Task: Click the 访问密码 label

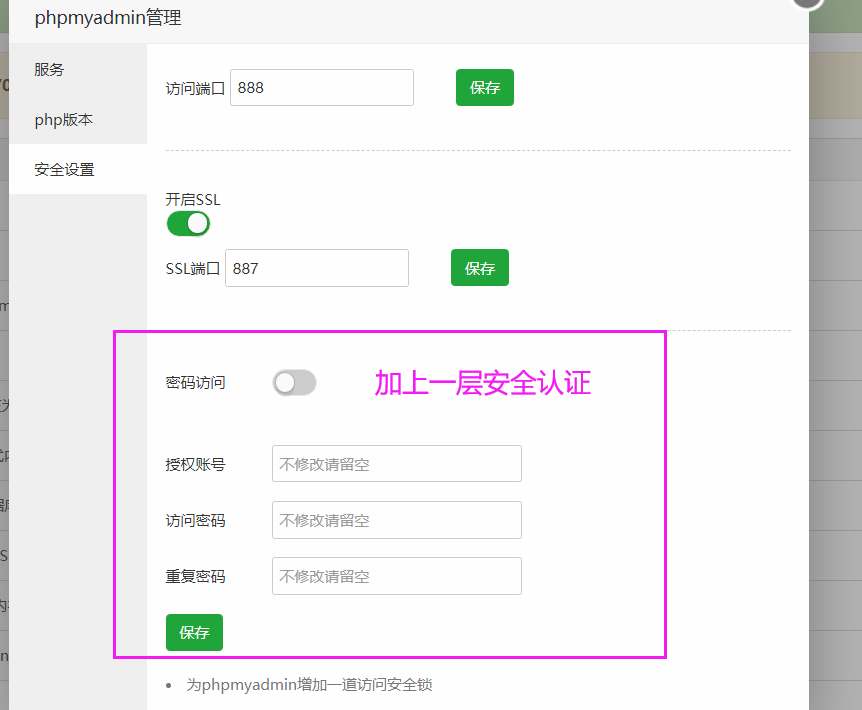Action: 195,520
